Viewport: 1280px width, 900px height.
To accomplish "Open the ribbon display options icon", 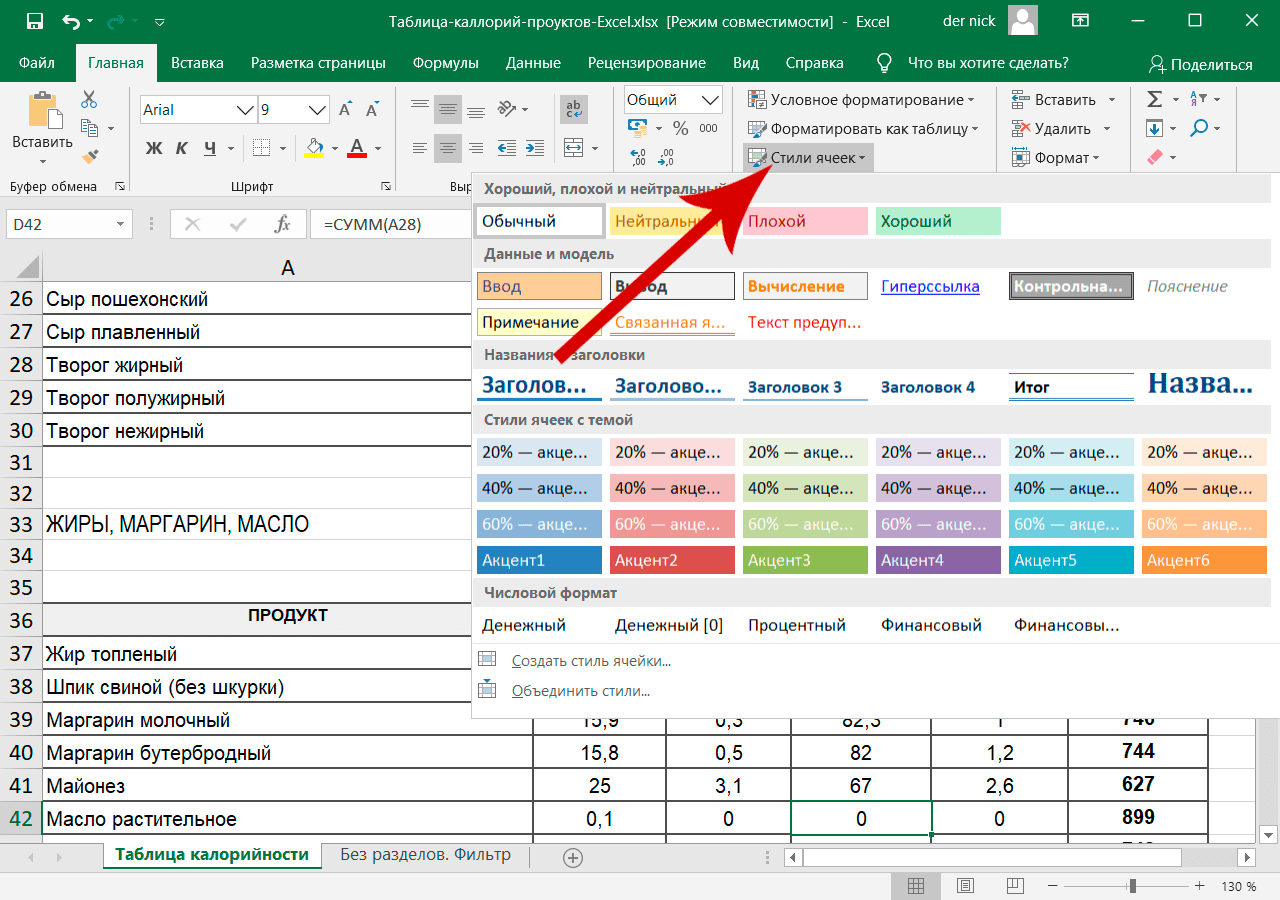I will click(1080, 21).
